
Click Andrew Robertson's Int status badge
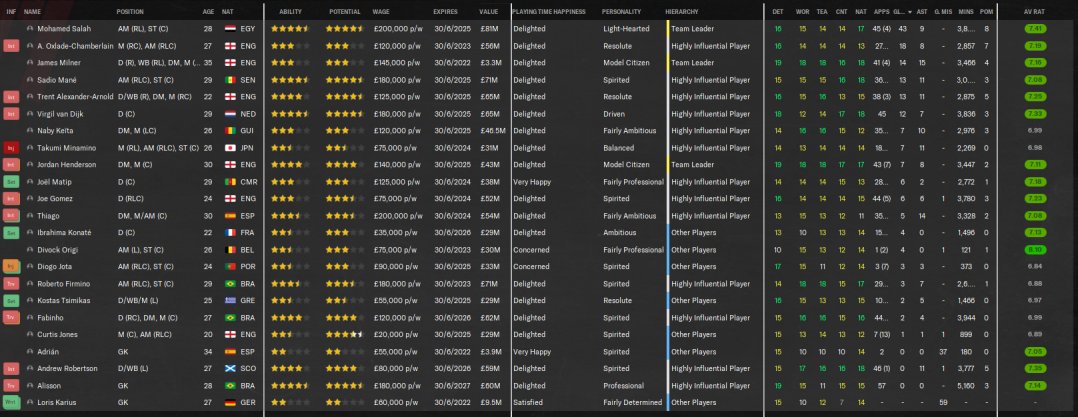pos(10,369)
